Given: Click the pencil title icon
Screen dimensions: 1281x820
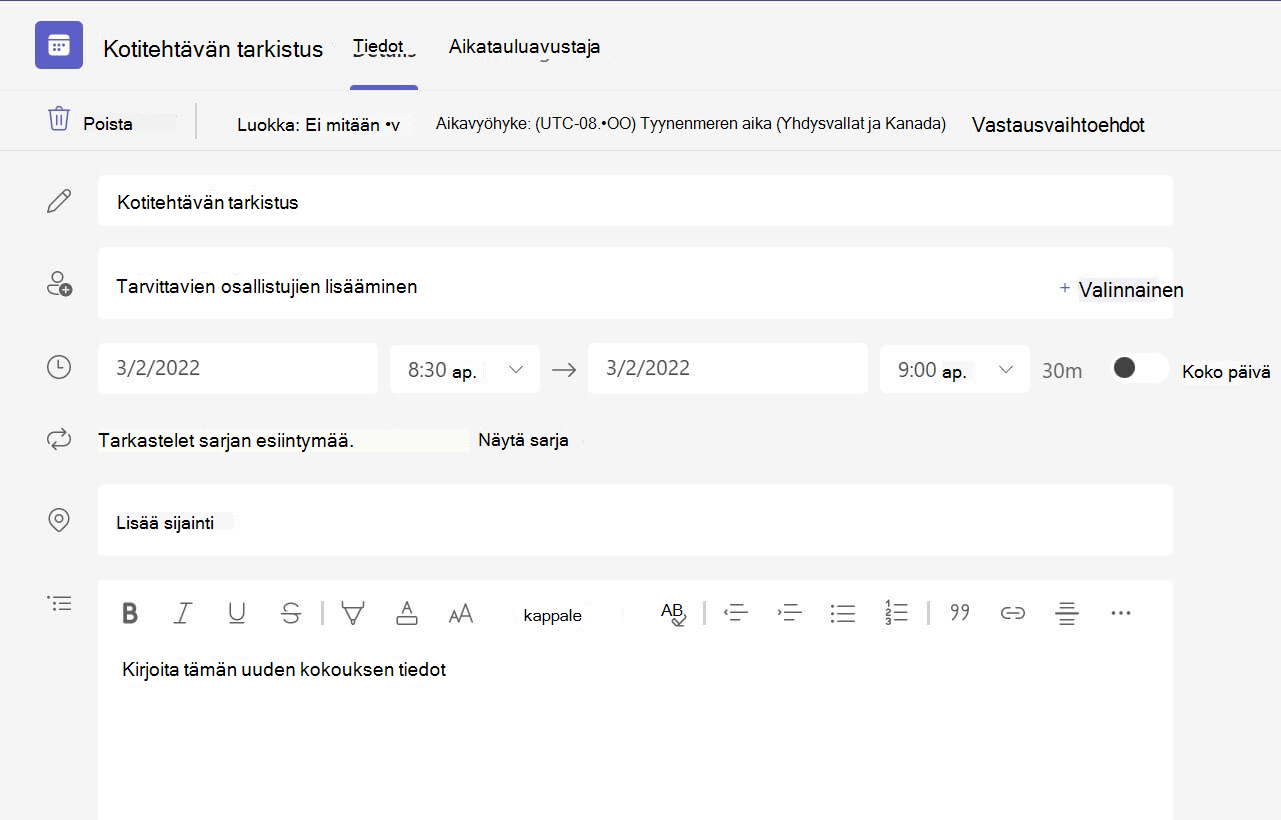Looking at the screenshot, I should pos(59,201).
